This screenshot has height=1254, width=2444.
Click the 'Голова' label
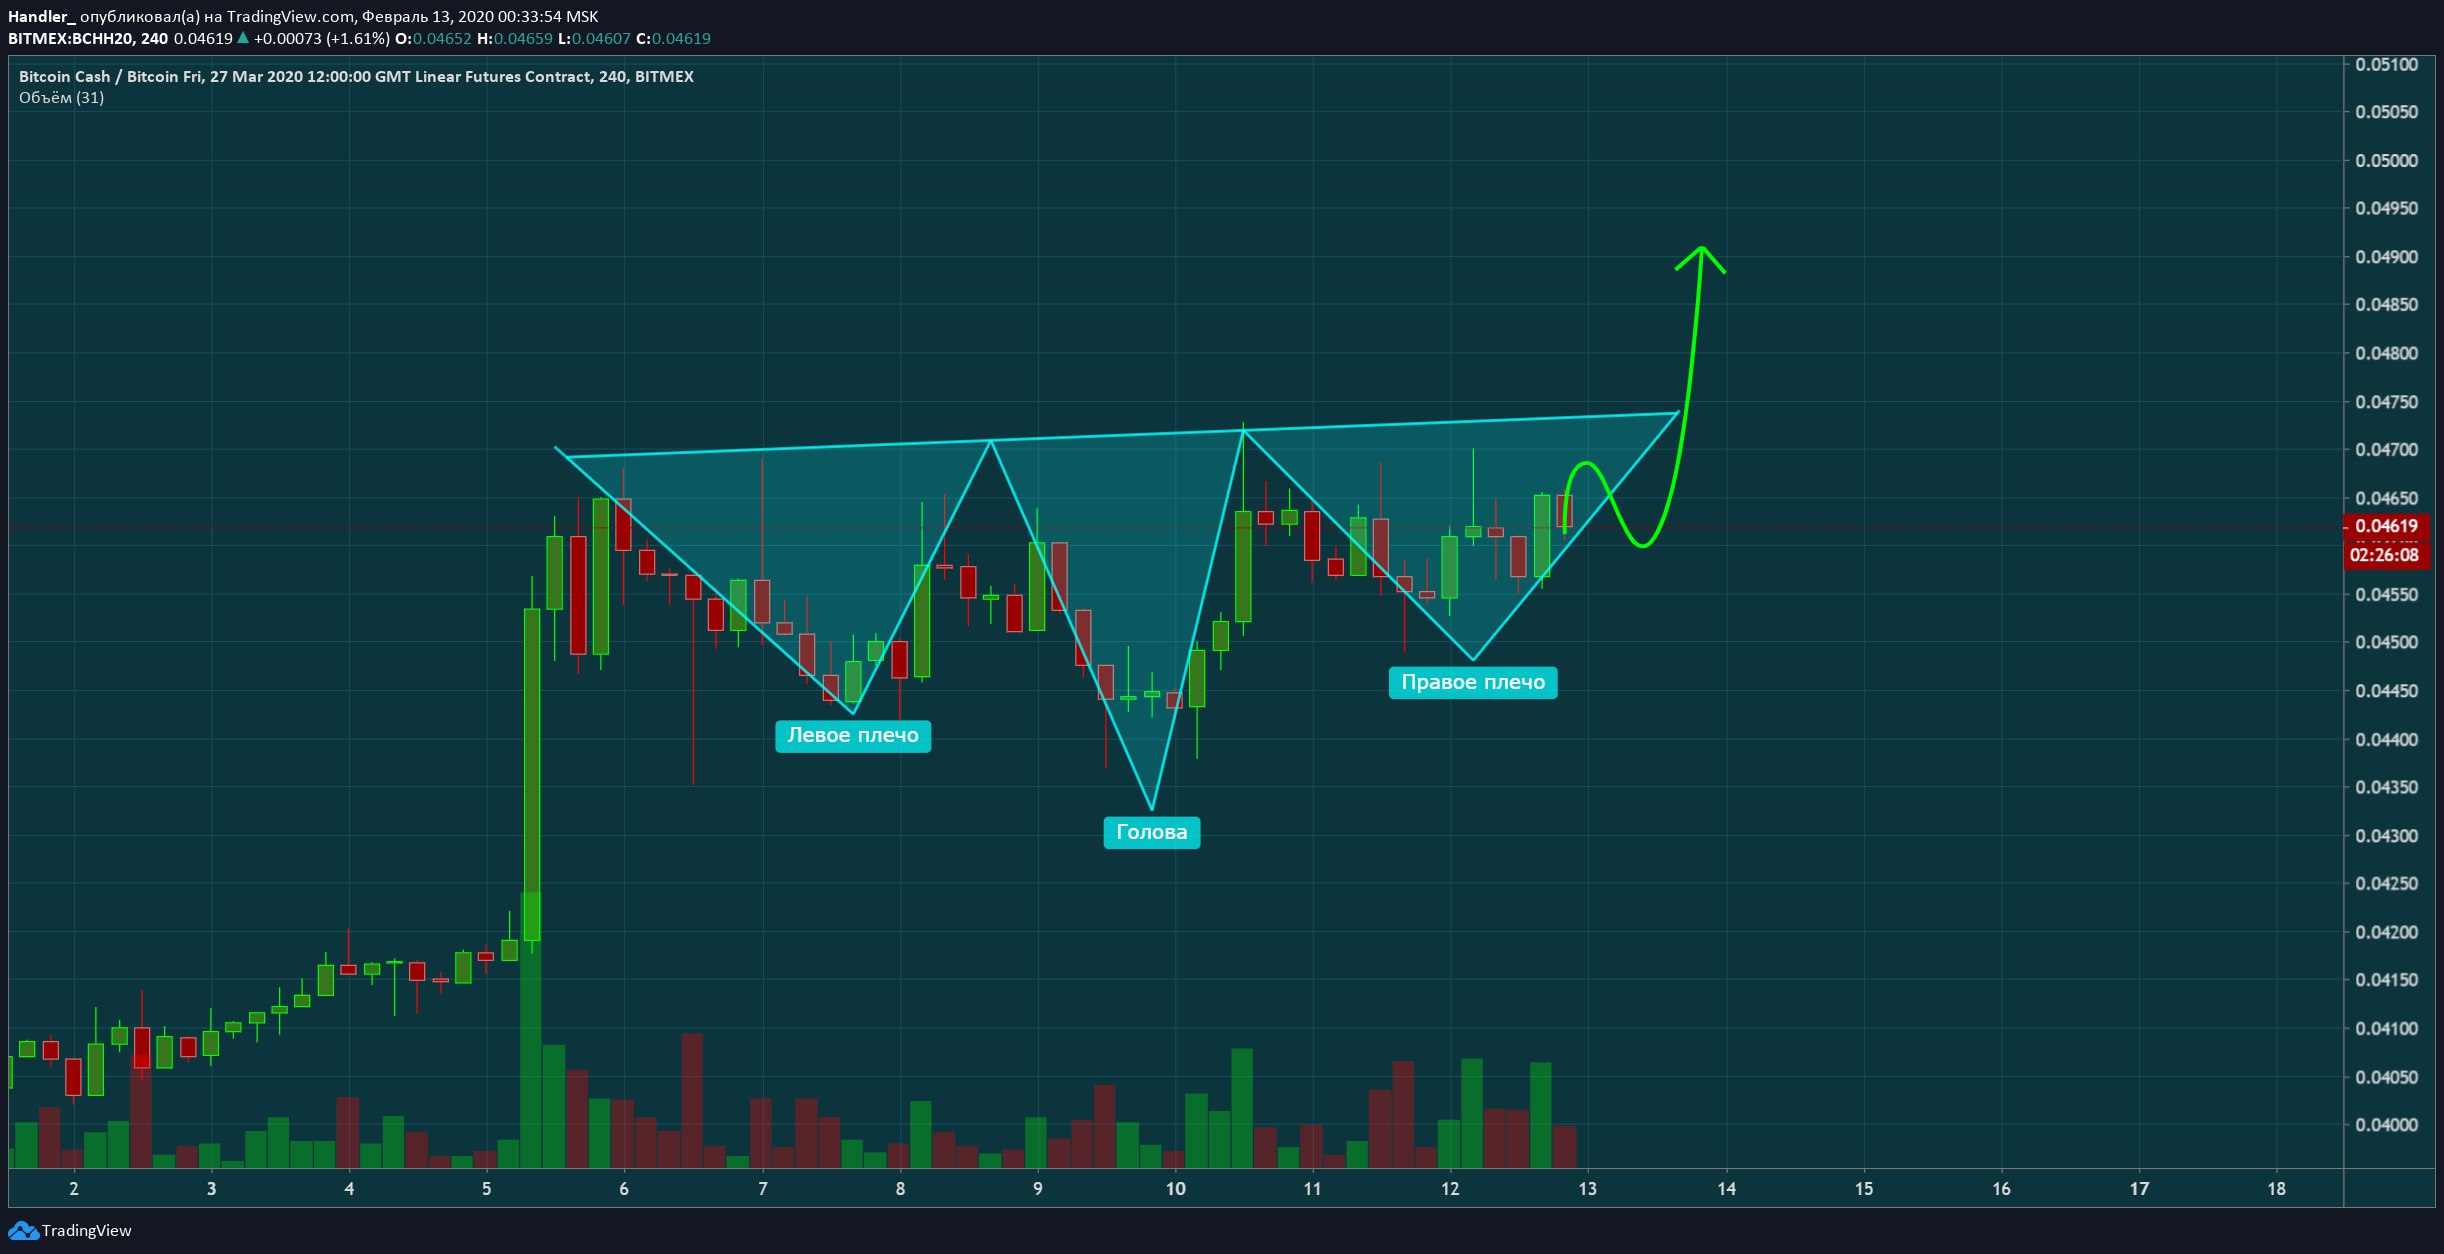coord(1152,832)
